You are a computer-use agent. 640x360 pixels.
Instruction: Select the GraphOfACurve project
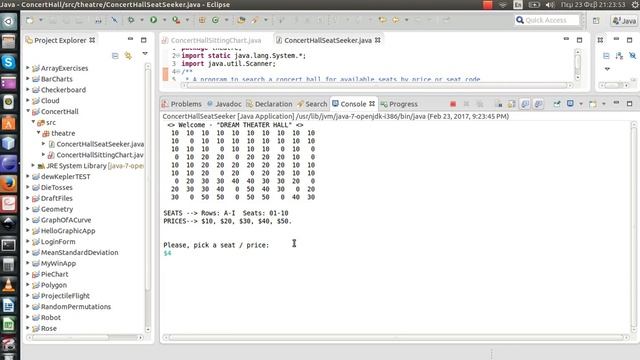(x=62, y=220)
